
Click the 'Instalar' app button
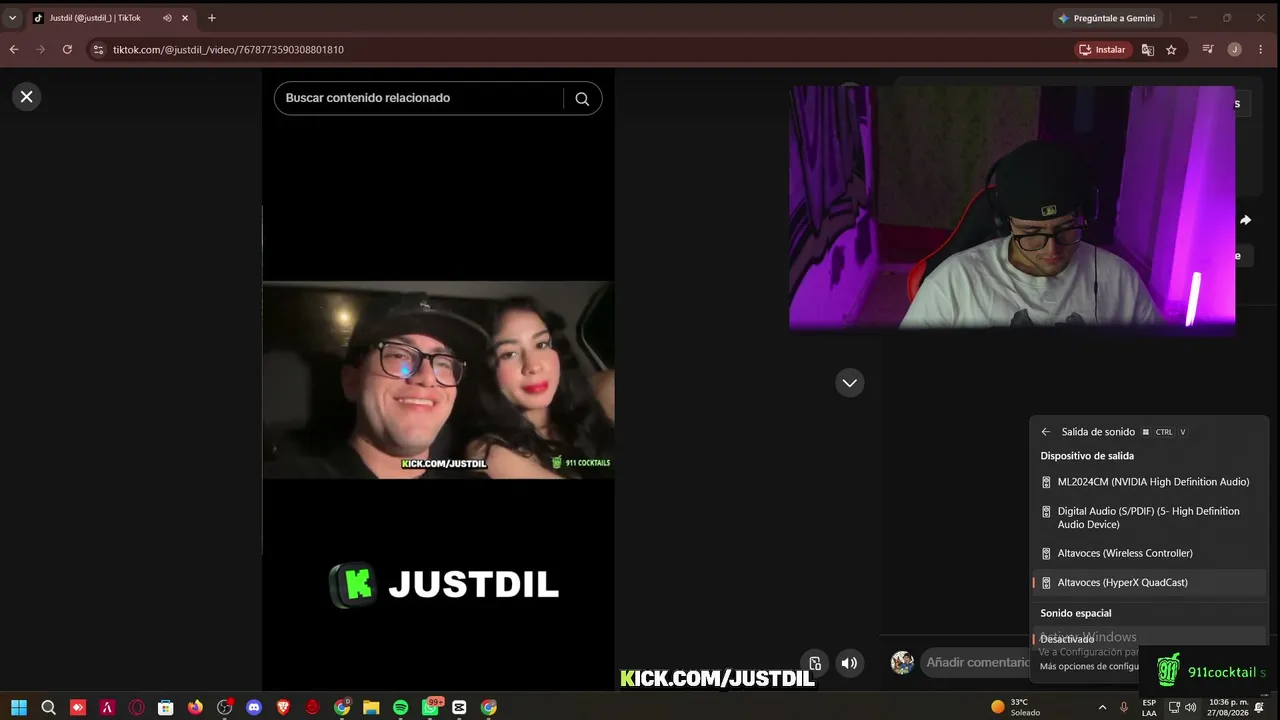click(x=1102, y=50)
